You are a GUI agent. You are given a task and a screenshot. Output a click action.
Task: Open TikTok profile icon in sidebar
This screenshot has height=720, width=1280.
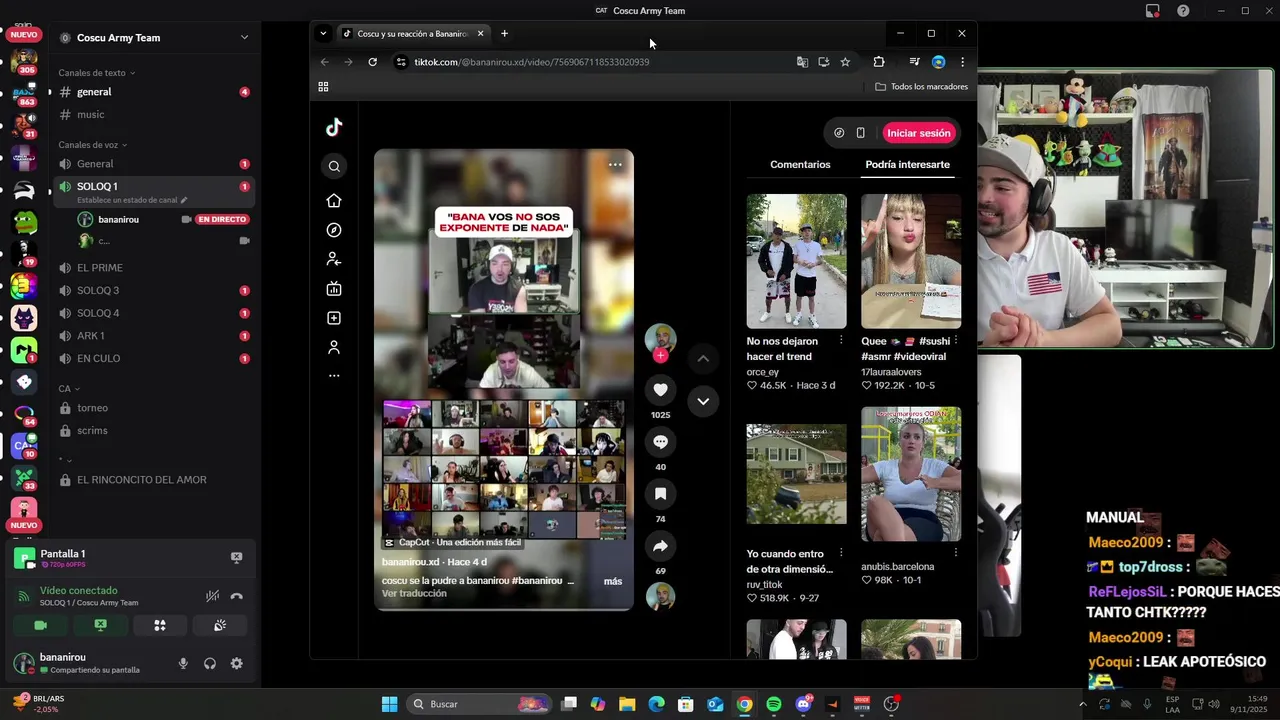[x=334, y=347]
